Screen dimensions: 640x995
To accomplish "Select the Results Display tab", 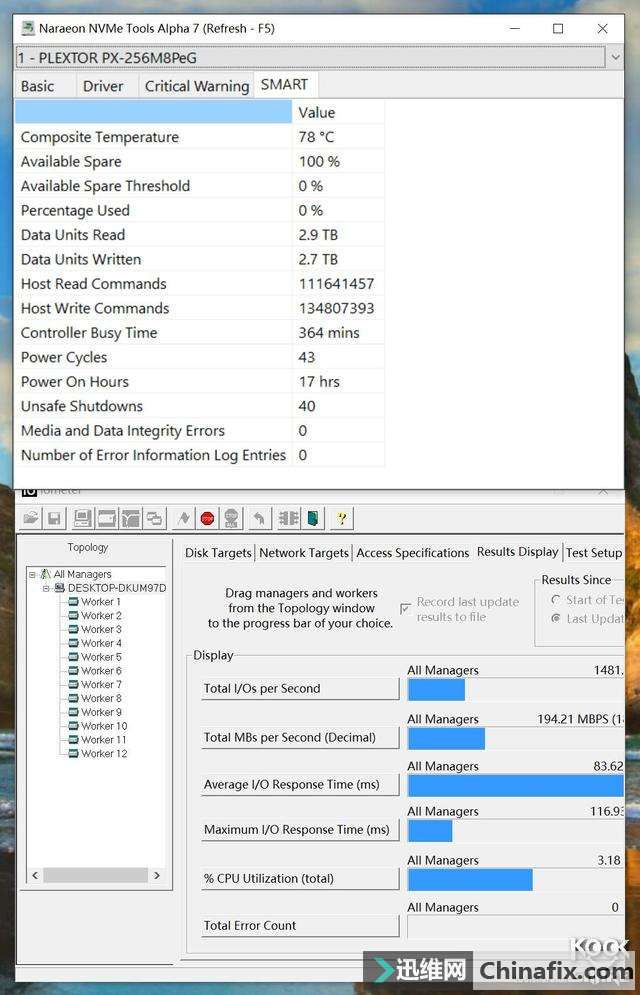I will click(518, 551).
